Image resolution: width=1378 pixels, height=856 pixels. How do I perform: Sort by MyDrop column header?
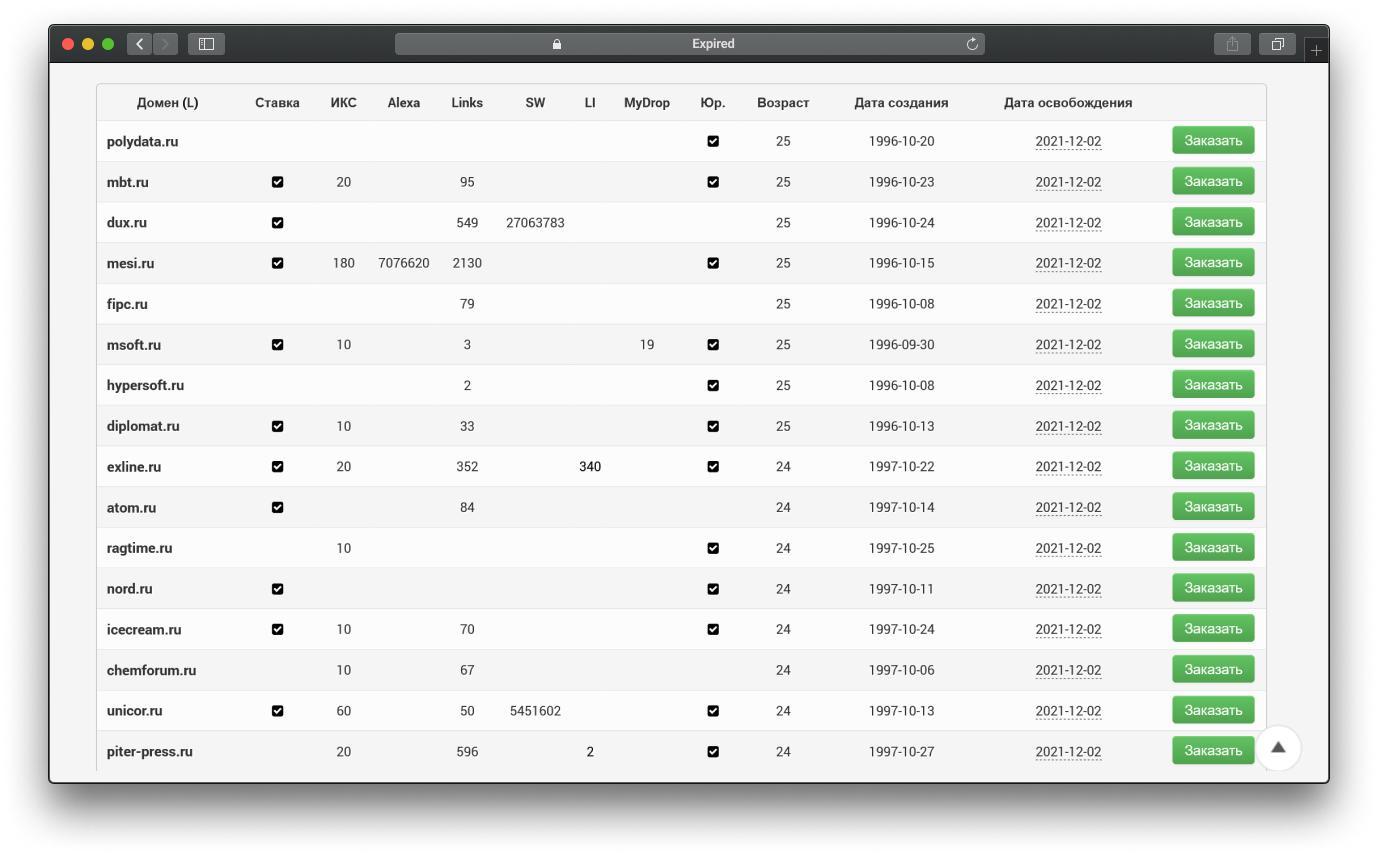[647, 103]
